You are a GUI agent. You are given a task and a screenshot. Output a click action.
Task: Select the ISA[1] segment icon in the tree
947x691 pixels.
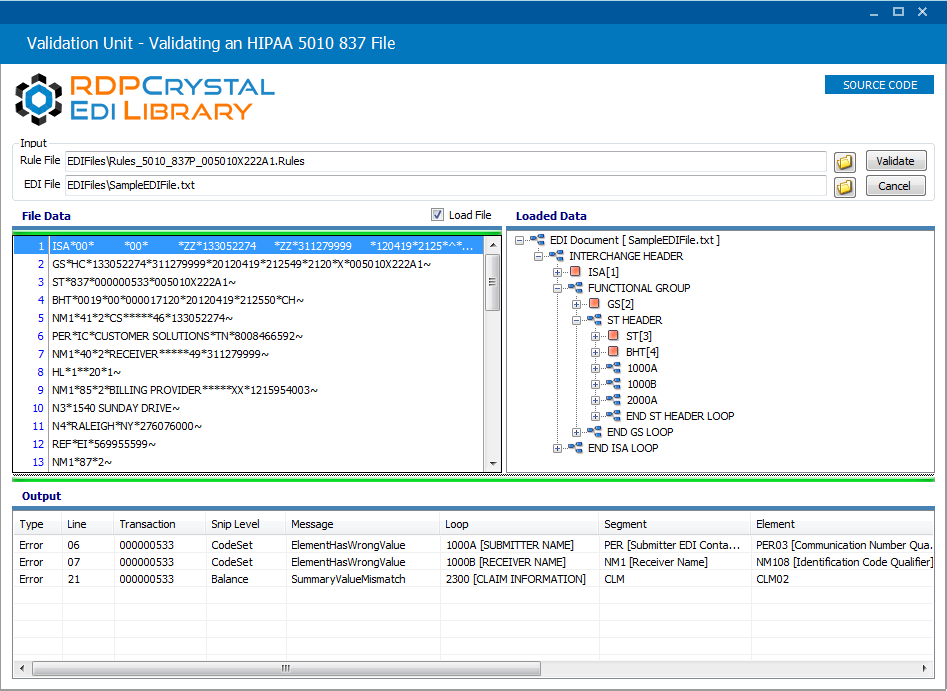pyautogui.click(x=575, y=272)
